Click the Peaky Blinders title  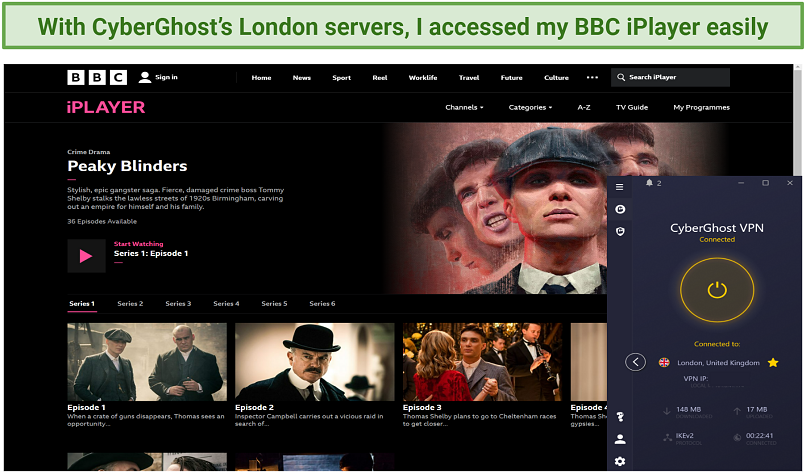coord(127,166)
